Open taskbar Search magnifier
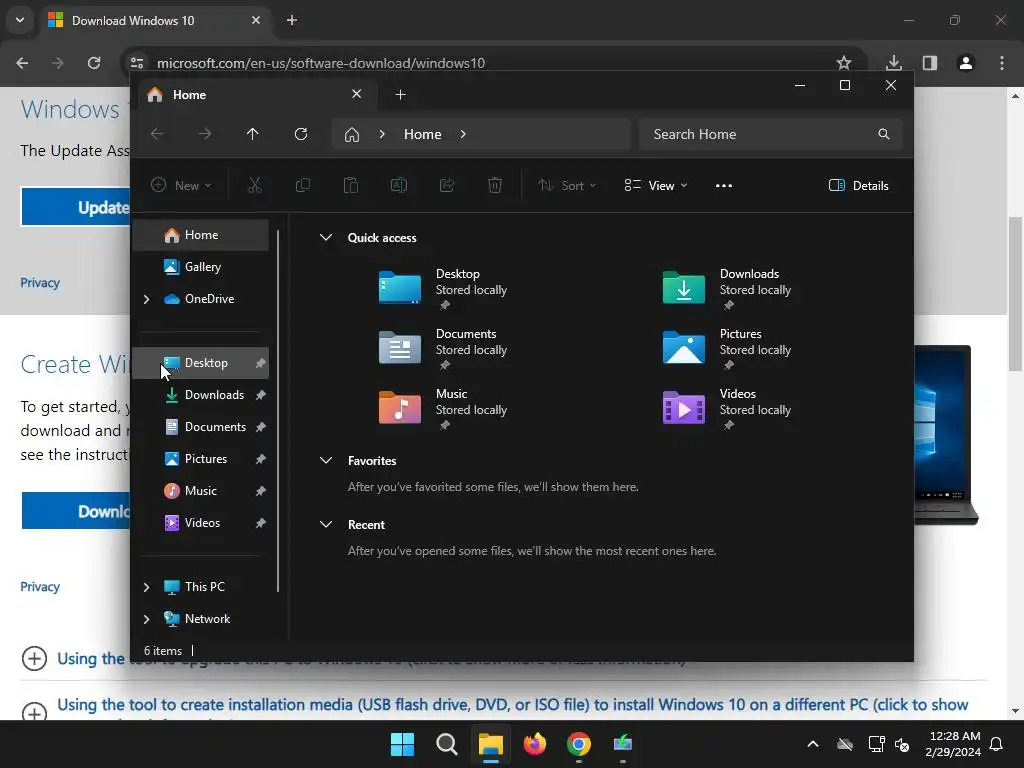This screenshot has height=768, width=1024. [x=447, y=744]
